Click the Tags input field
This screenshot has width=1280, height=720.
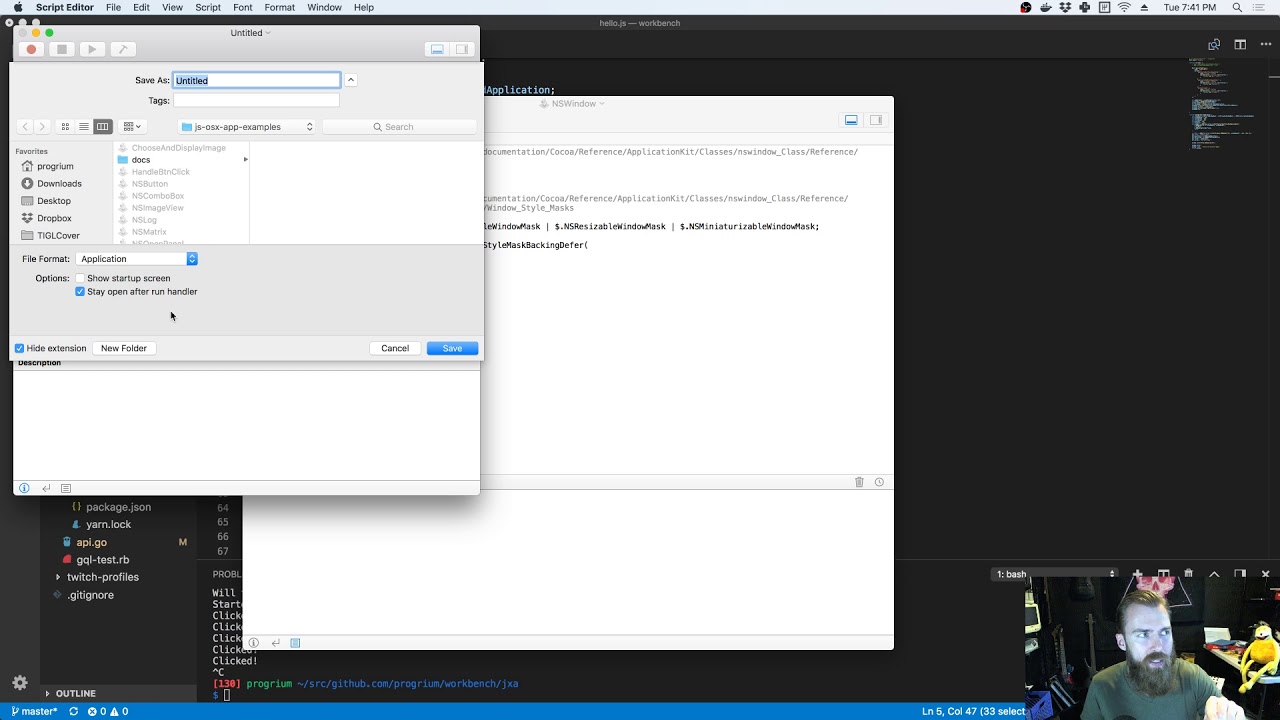[256, 101]
